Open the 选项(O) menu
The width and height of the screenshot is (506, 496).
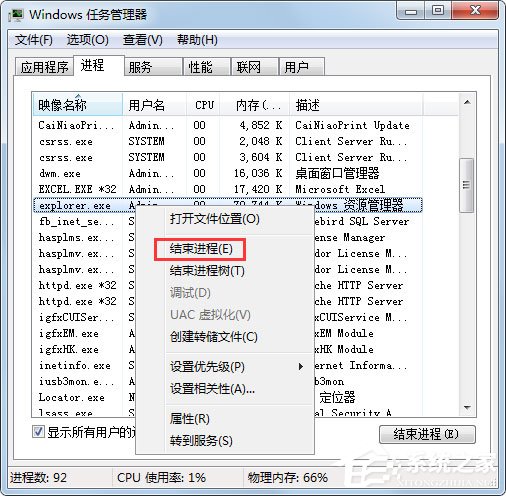[88, 40]
